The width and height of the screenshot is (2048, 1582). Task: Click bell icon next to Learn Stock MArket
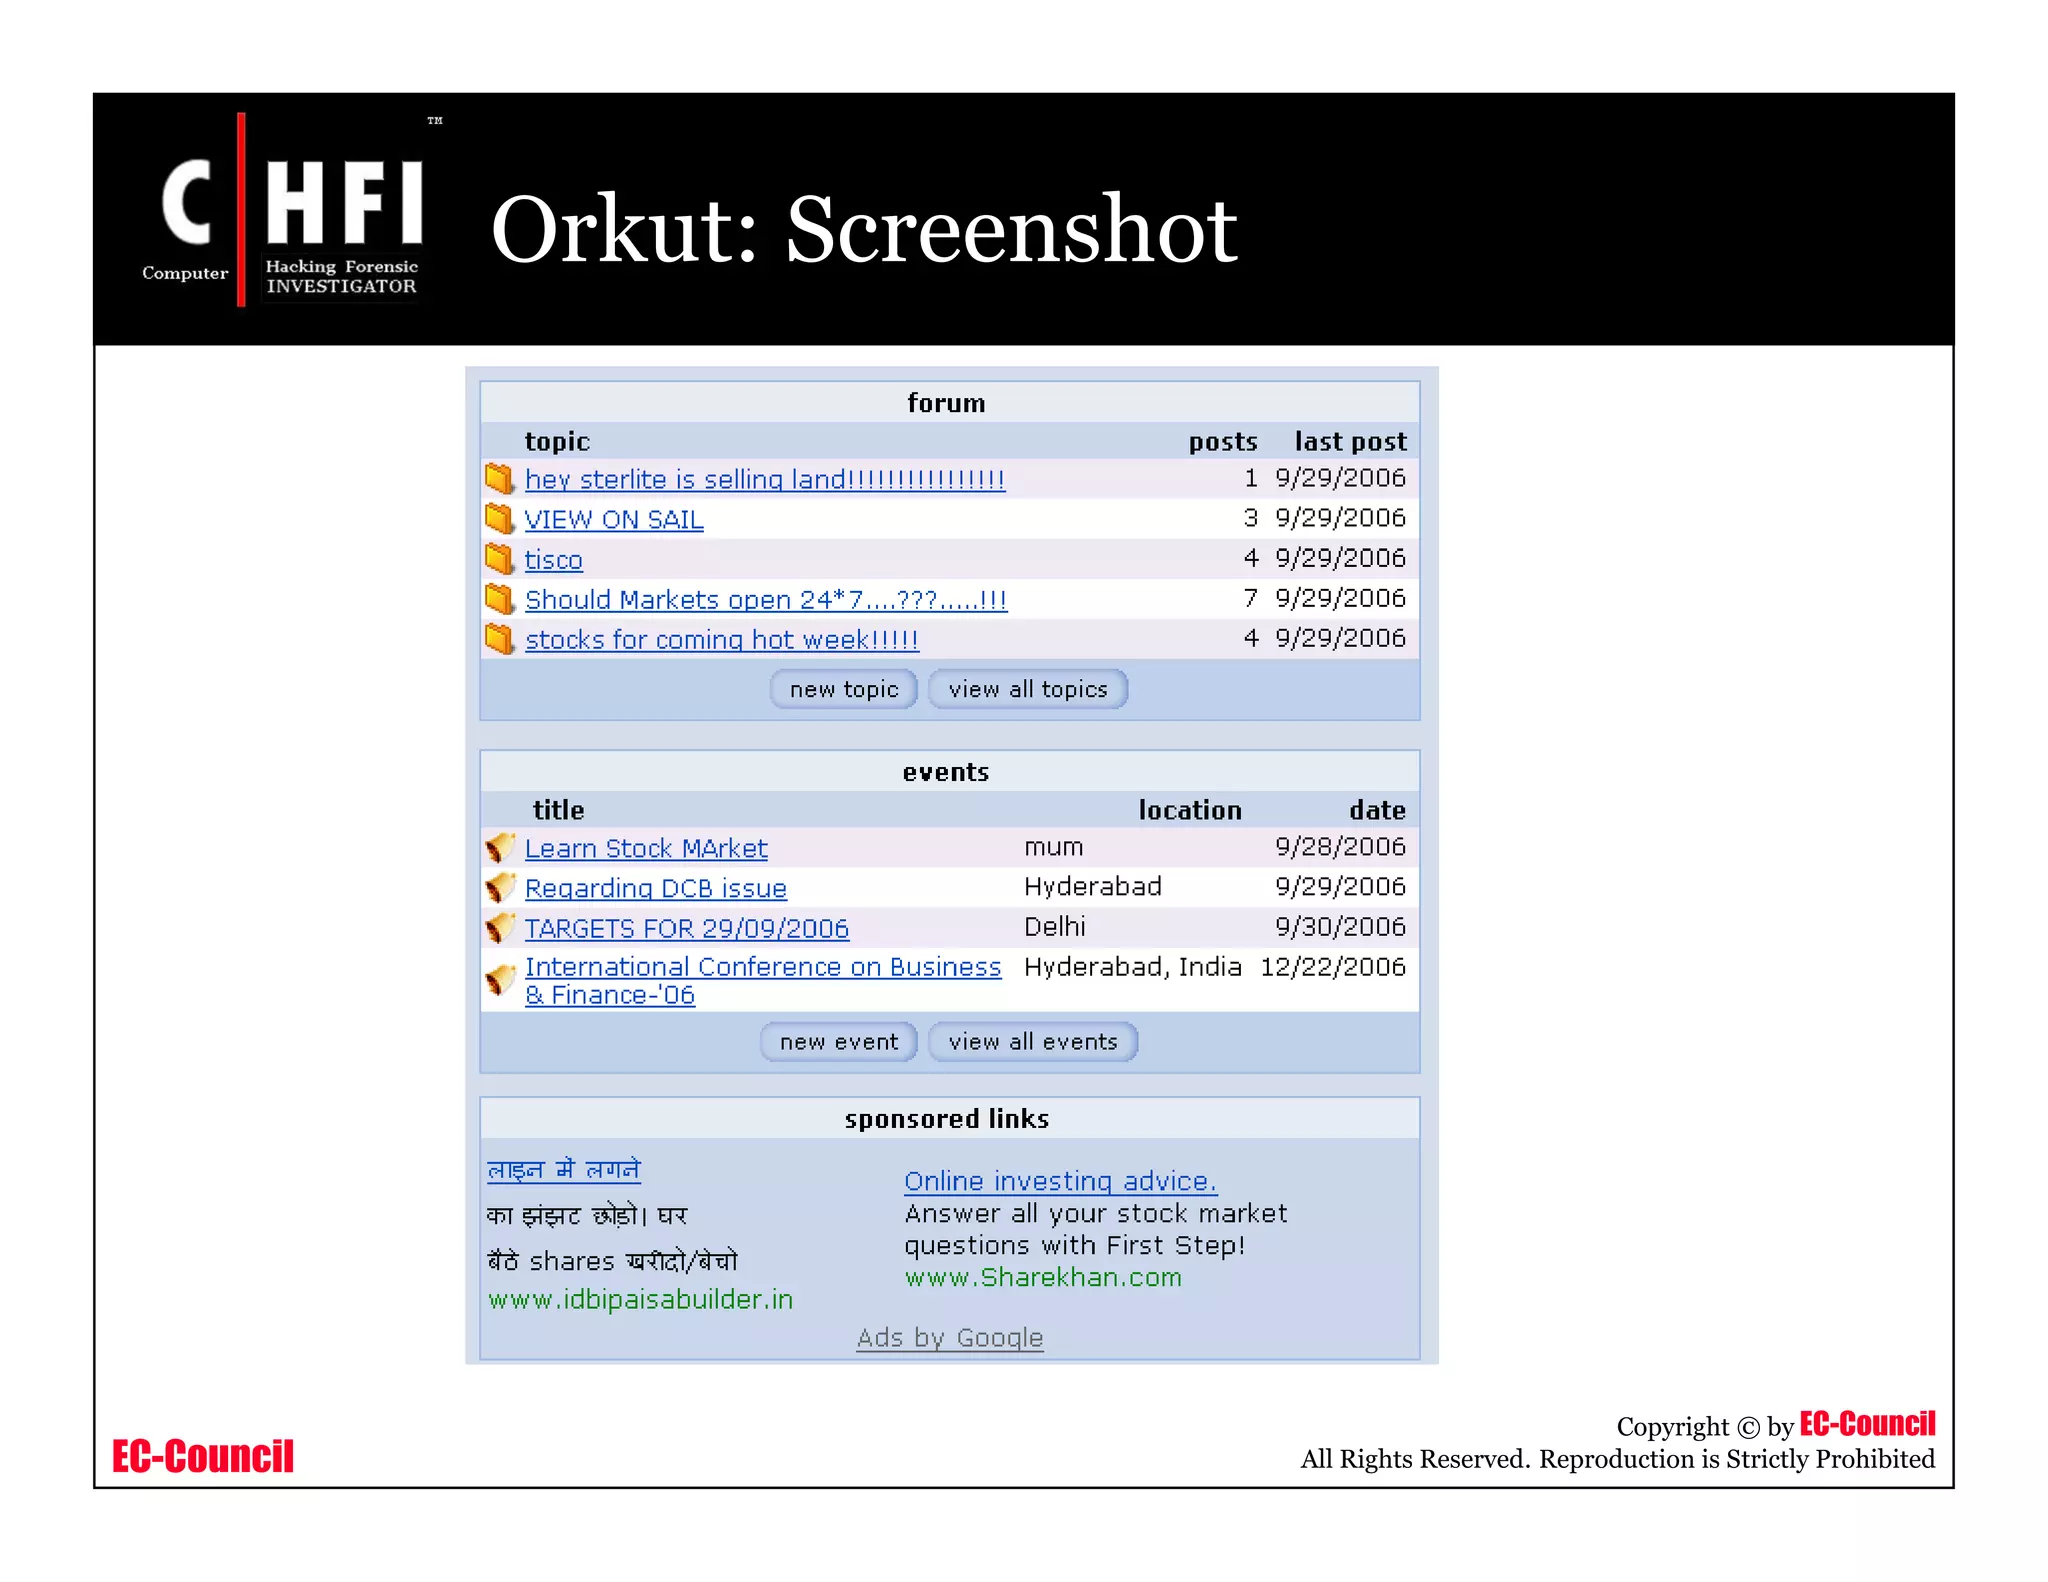click(500, 847)
